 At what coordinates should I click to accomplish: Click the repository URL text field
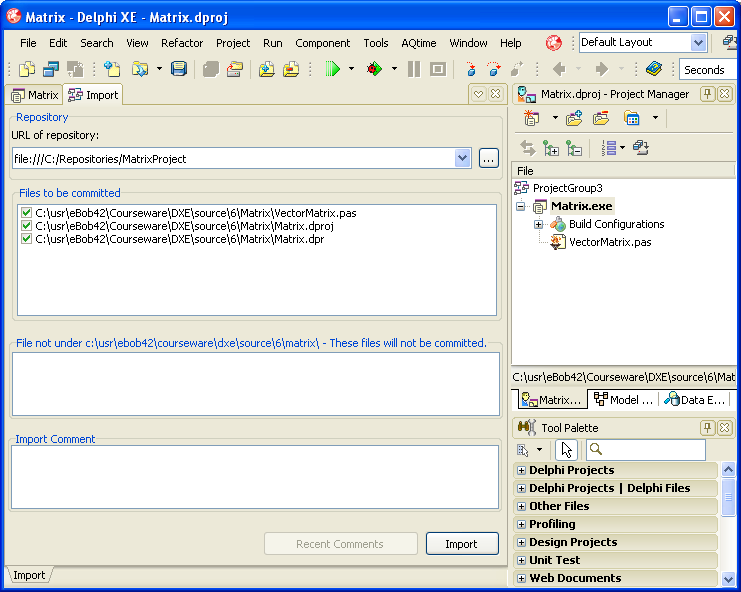234,158
